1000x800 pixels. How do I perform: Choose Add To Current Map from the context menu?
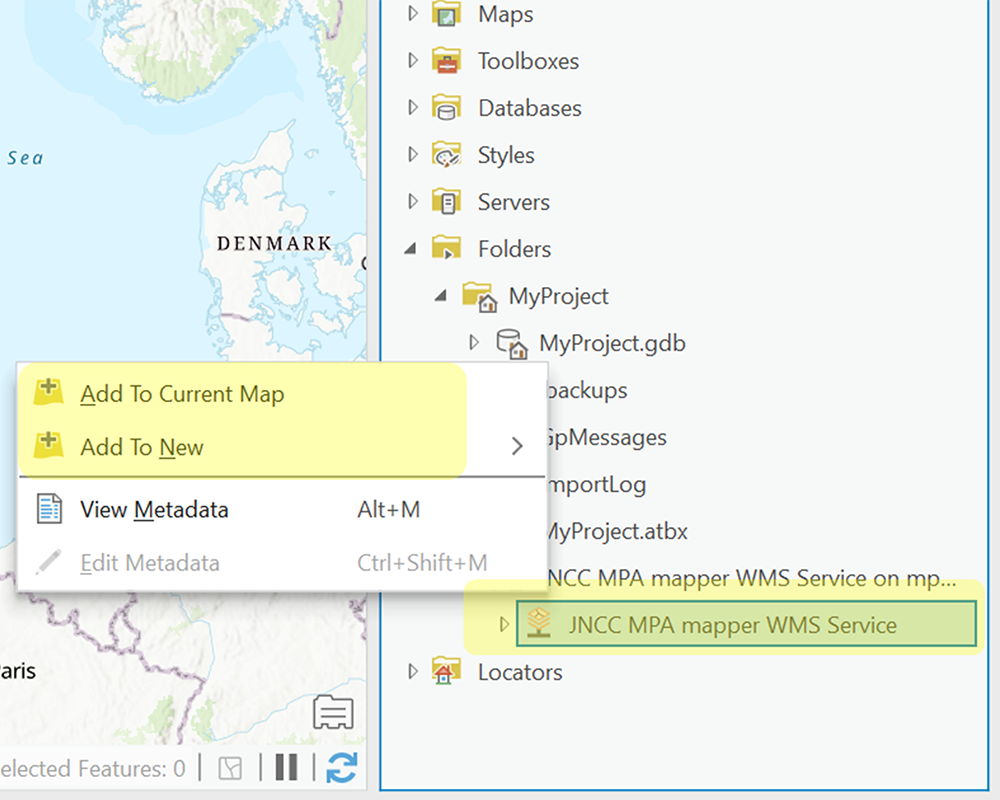click(x=182, y=394)
